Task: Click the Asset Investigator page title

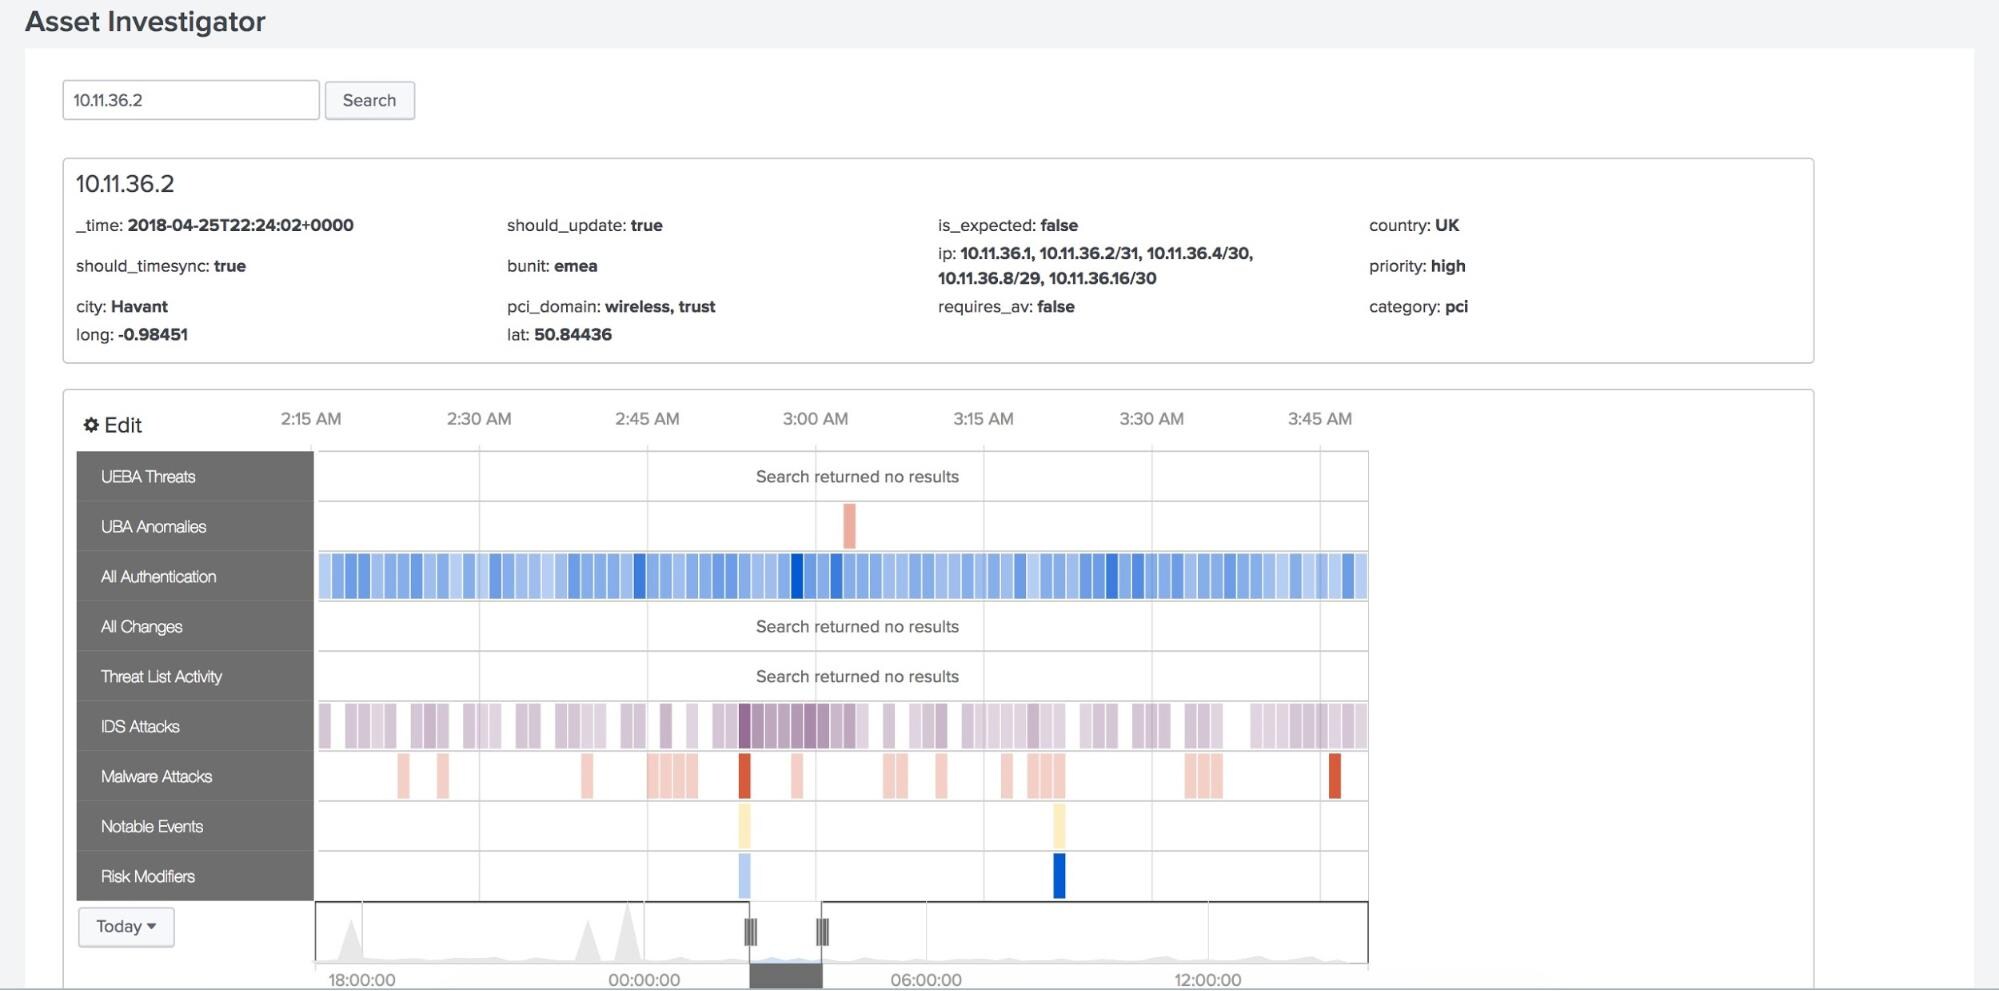Action: 145,21
